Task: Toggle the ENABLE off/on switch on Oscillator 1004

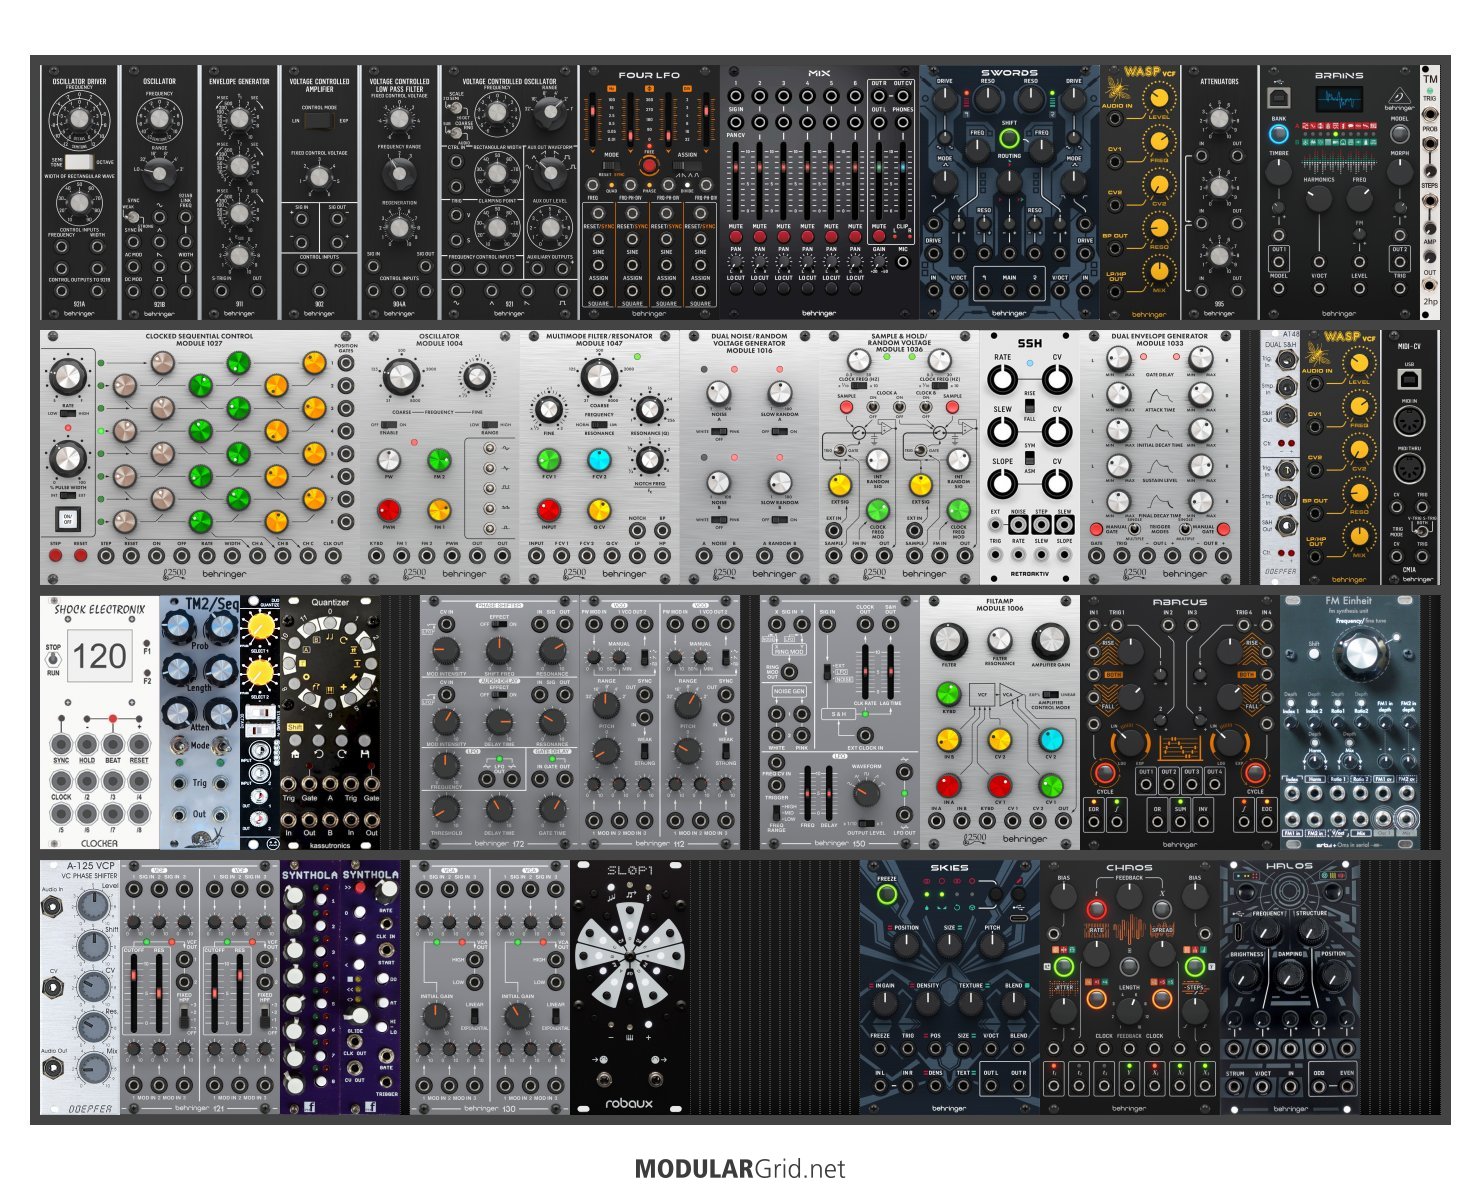Action: (x=388, y=425)
